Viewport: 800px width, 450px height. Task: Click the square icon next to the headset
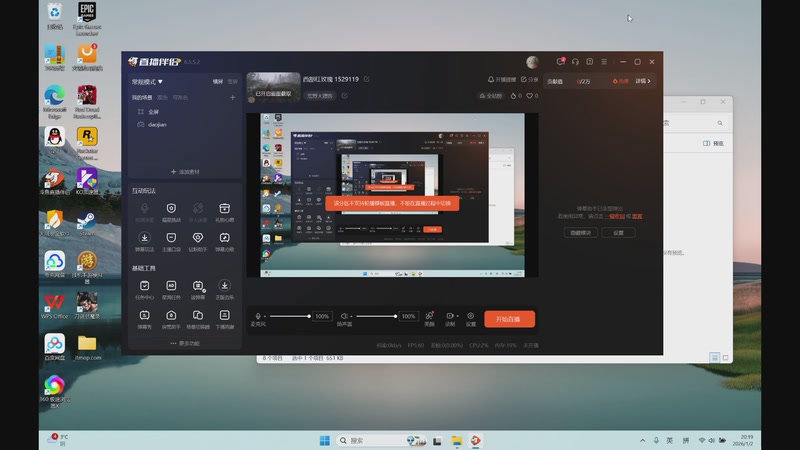[x=590, y=62]
